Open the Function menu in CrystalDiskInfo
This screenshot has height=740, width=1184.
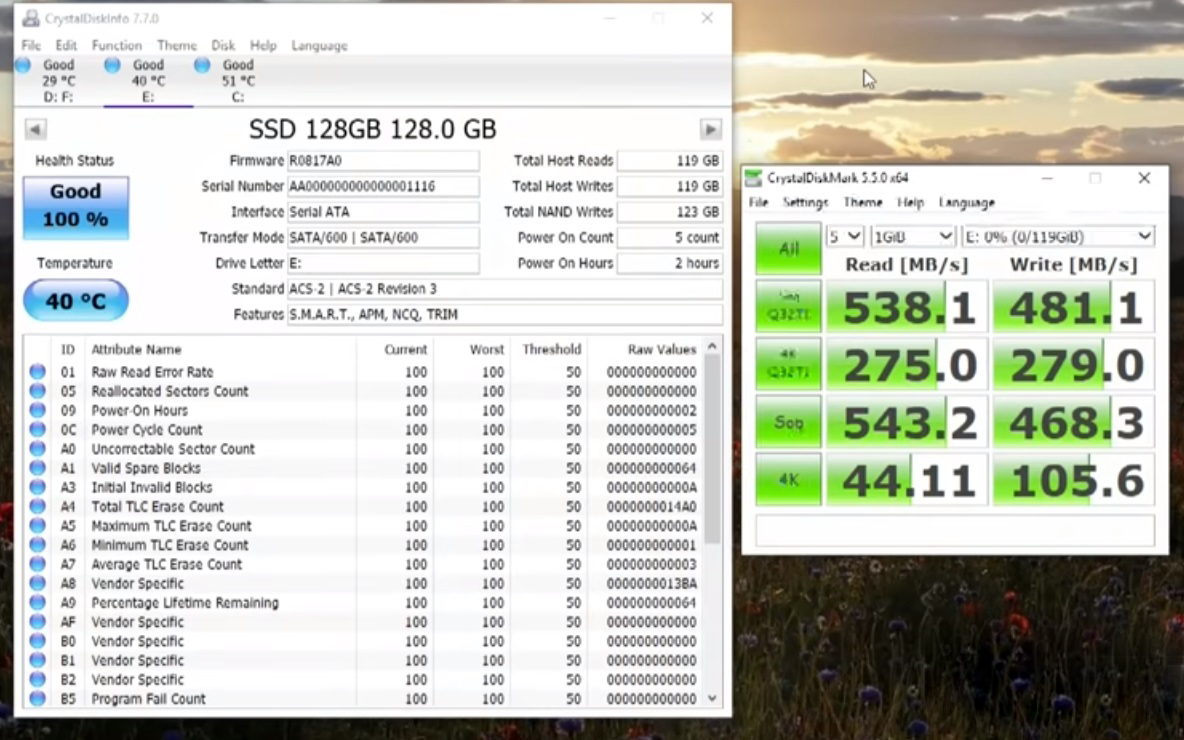tap(117, 45)
